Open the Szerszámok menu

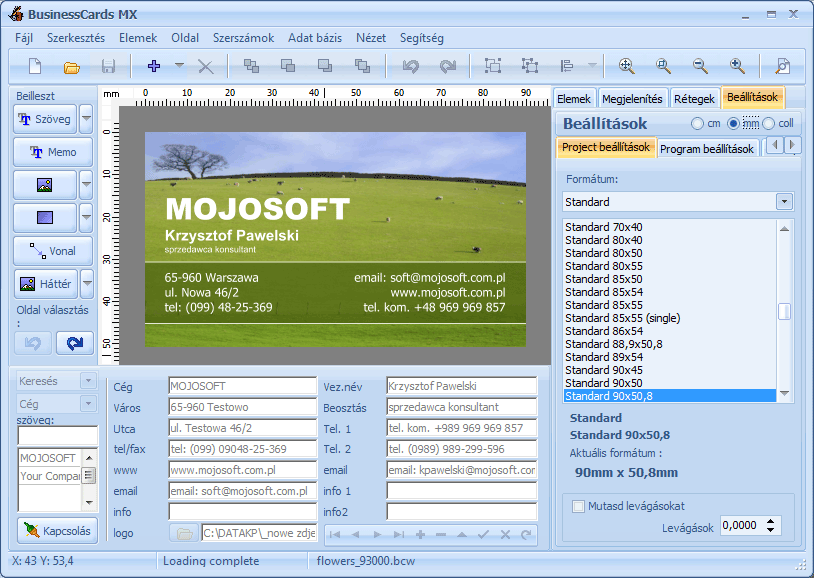(243, 38)
